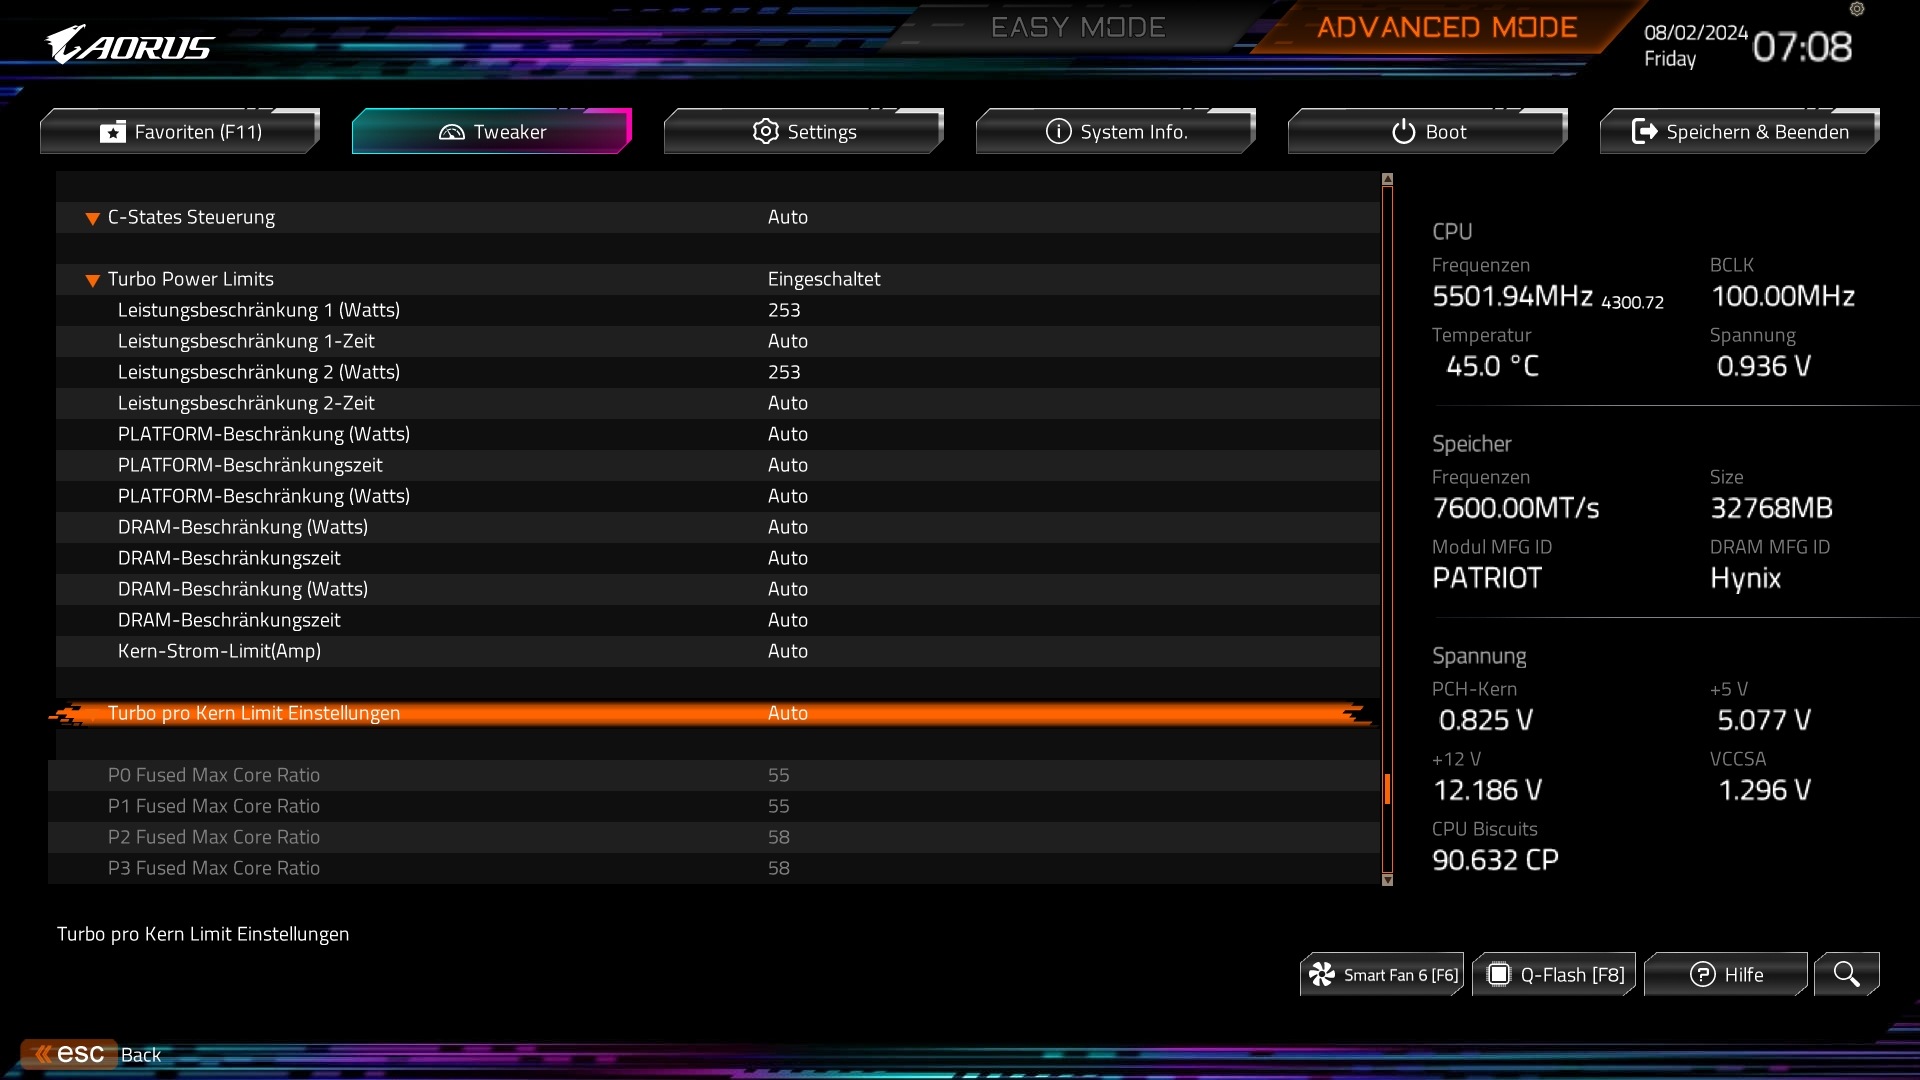The image size is (1920, 1080).
Task: Change Turbo Power Limits Eingeschaltet value
Action: click(823, 279)
